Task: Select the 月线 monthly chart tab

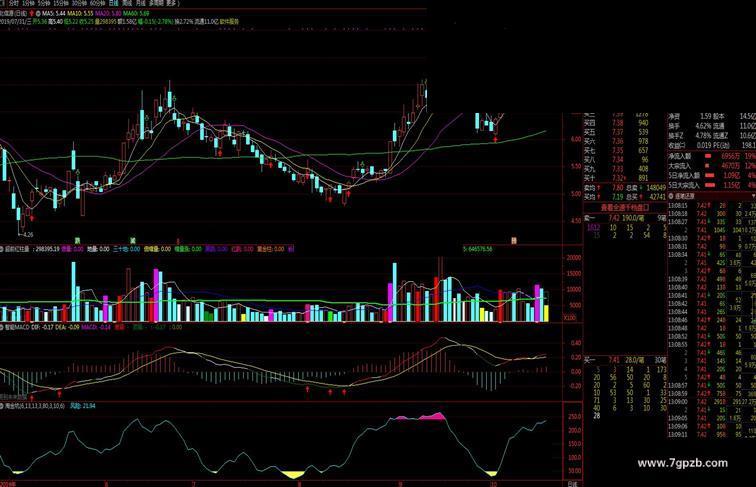Action: [141, 3]
